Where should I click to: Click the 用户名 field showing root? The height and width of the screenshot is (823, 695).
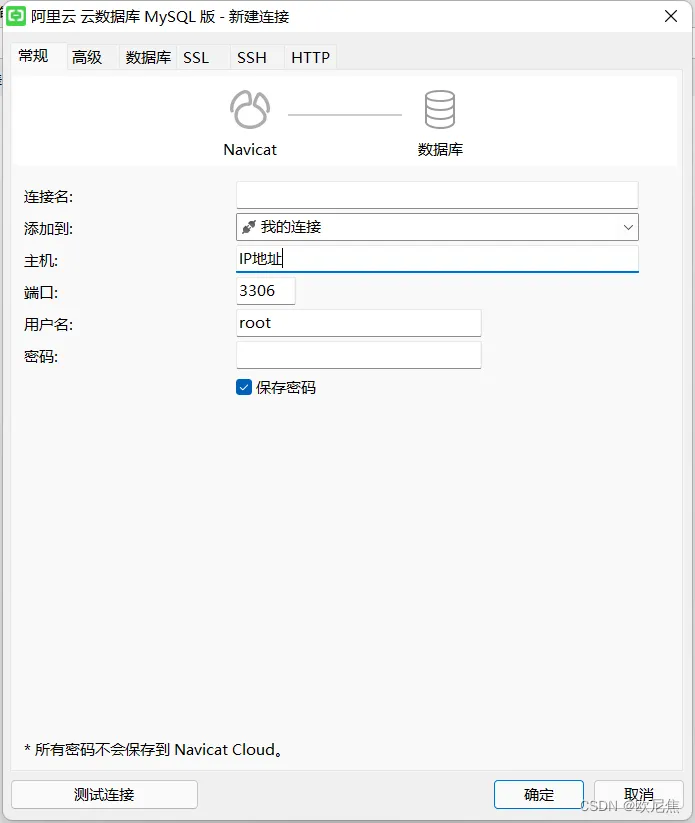point(359,323)
